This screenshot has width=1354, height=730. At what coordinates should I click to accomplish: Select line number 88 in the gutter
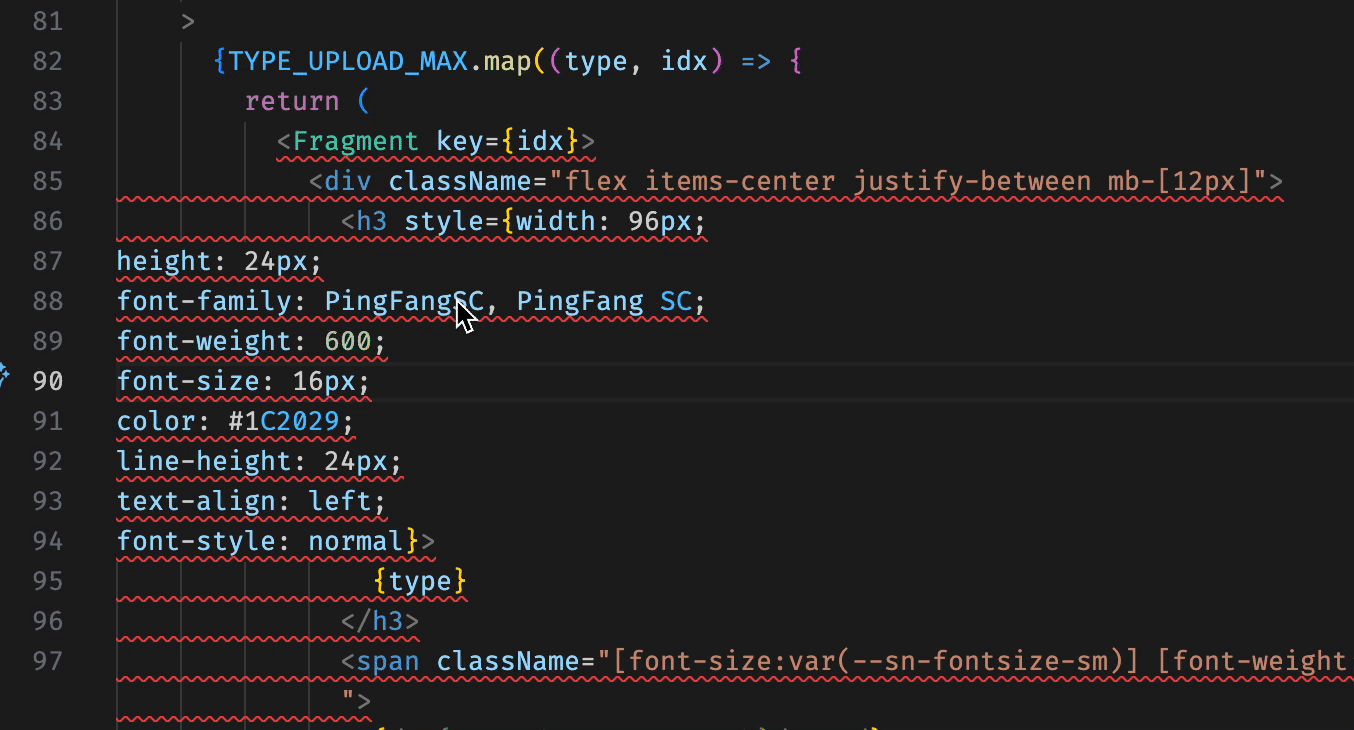47,301
